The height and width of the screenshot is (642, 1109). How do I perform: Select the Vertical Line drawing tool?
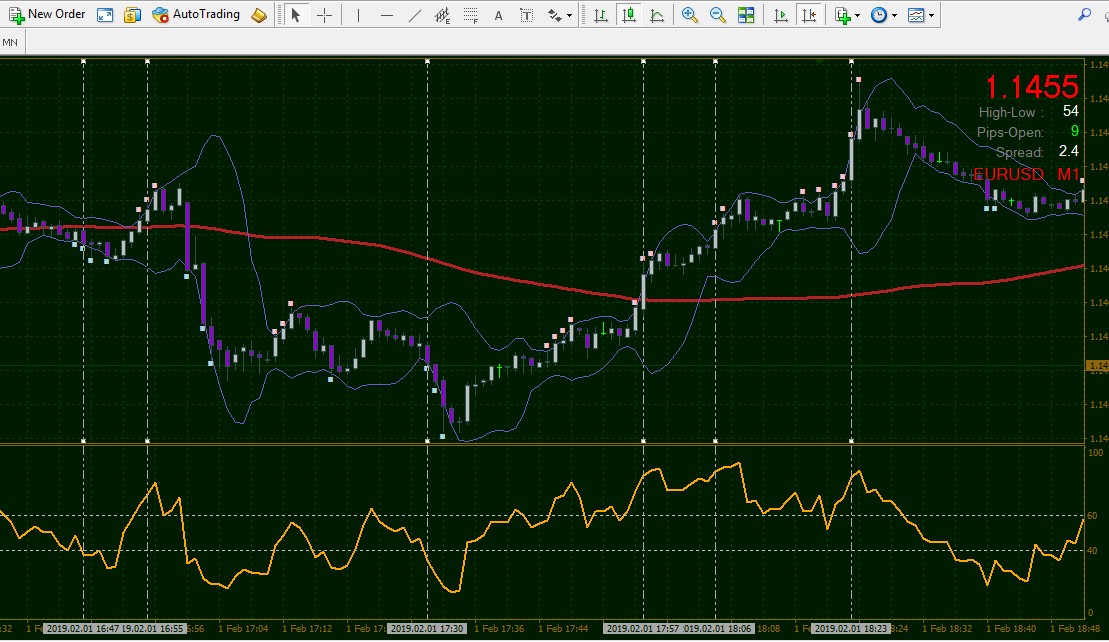[359, 14]
